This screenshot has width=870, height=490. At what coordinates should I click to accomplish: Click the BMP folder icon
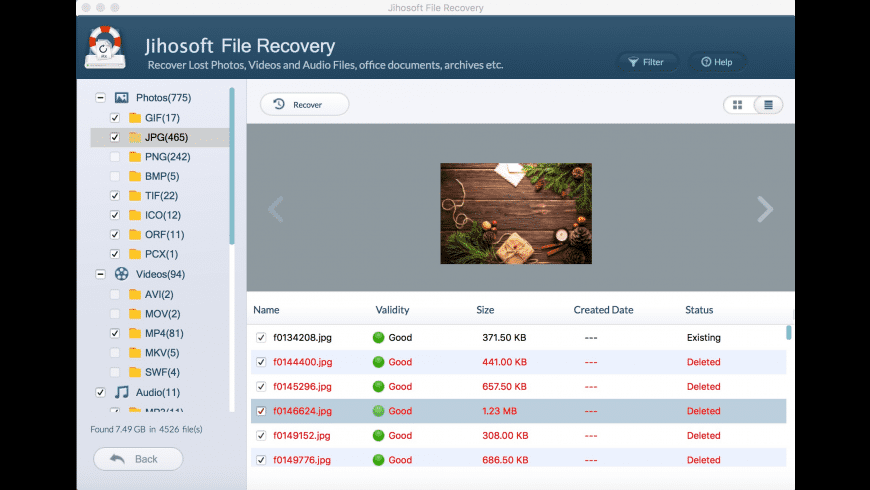(x=135, y=176)
